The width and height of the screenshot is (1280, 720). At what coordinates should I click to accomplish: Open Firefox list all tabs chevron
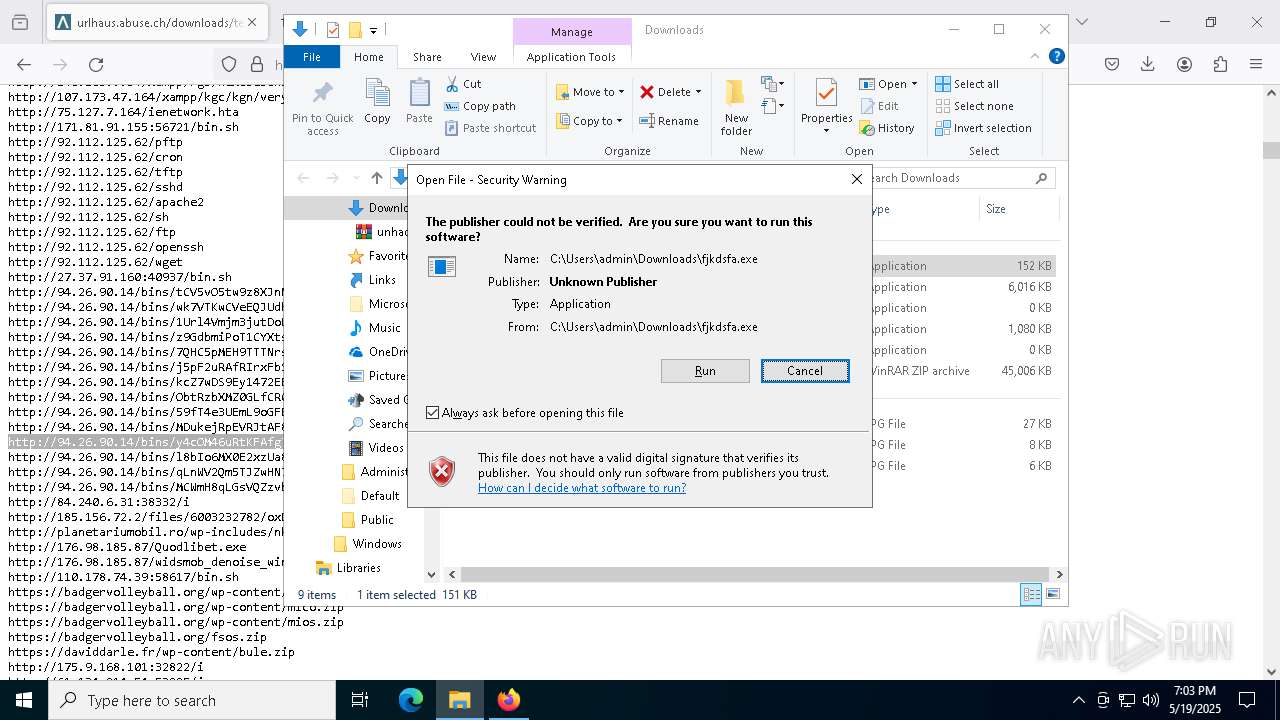coord(1081,21)
